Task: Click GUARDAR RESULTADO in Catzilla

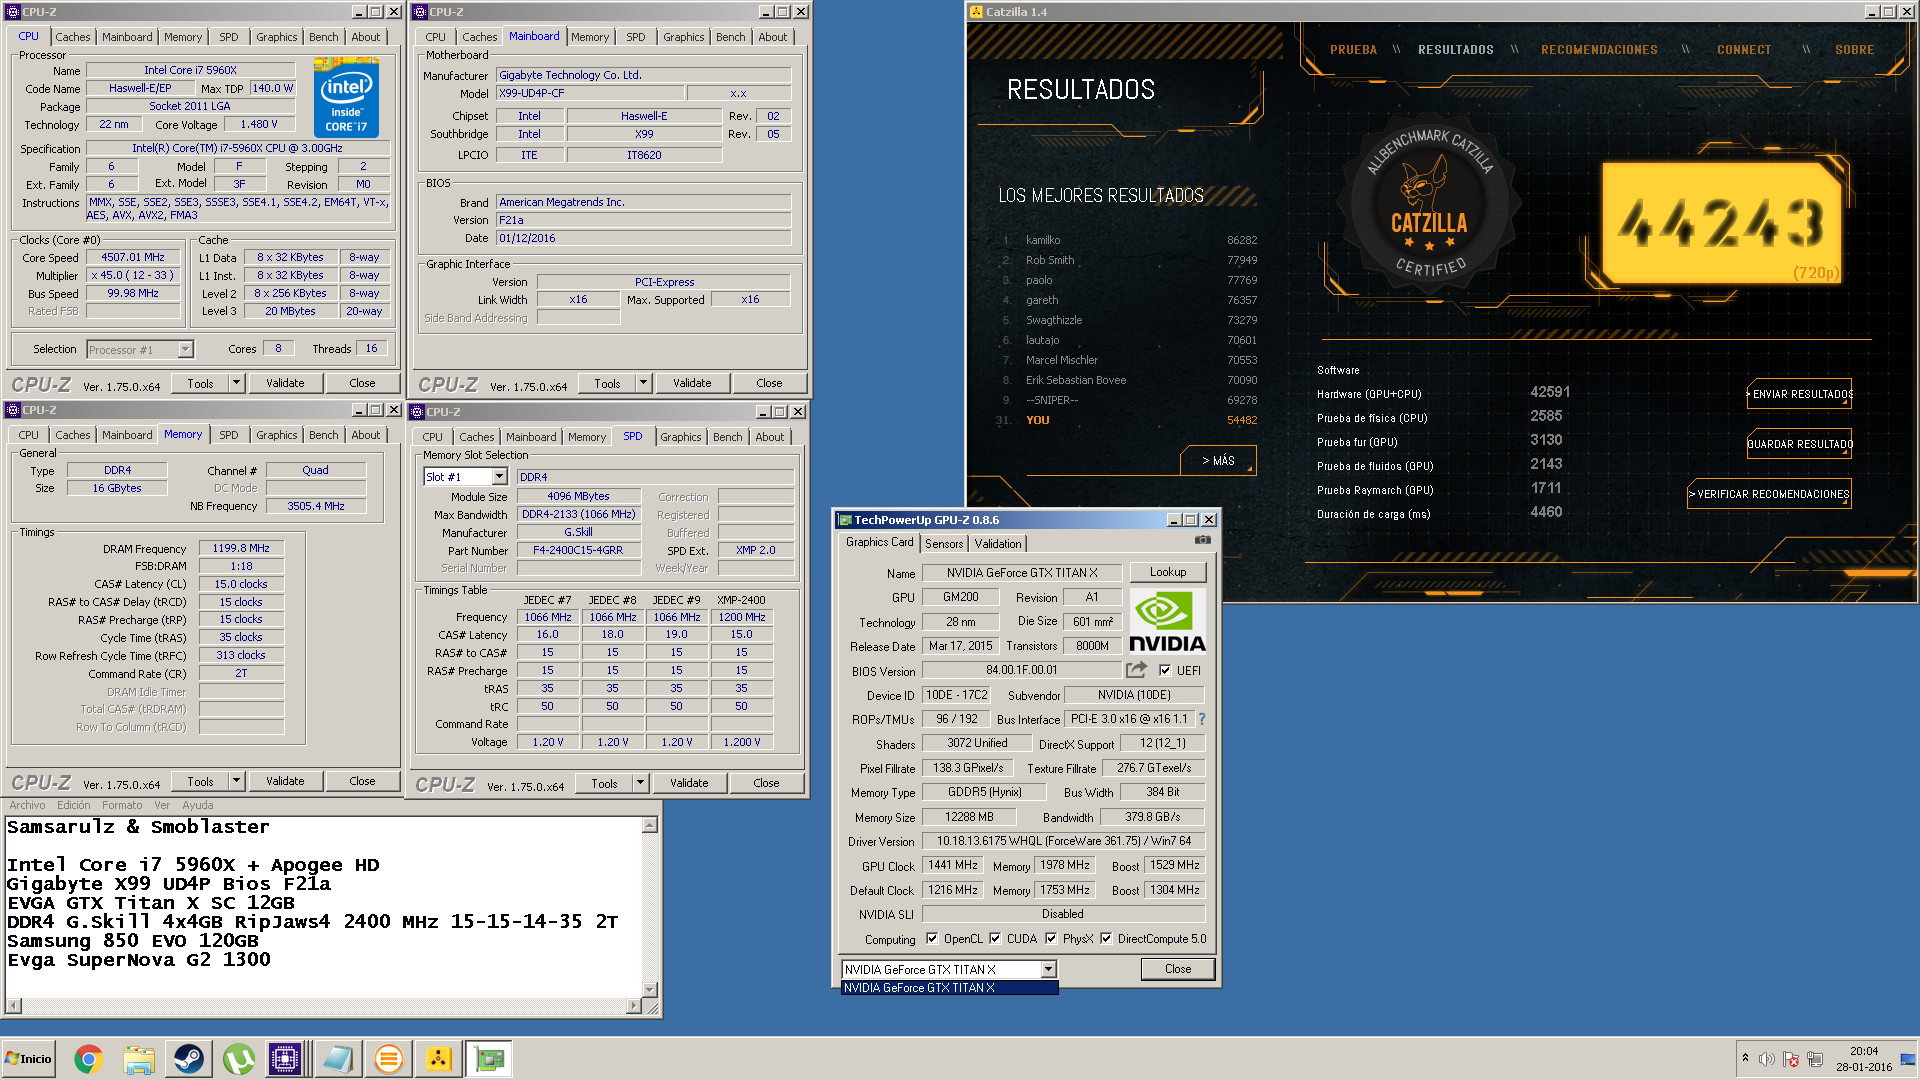Action: pos(1800,444)
